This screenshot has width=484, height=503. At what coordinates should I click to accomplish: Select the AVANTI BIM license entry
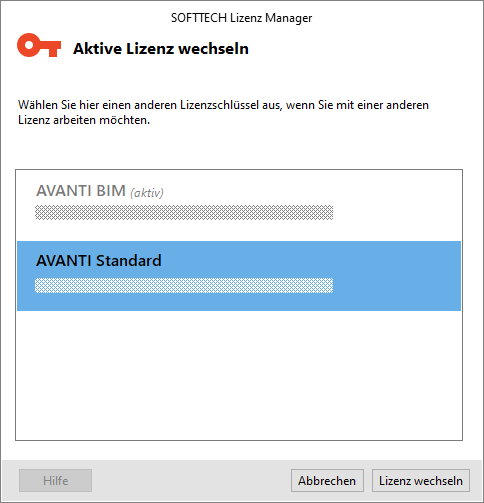pos(239,206)
